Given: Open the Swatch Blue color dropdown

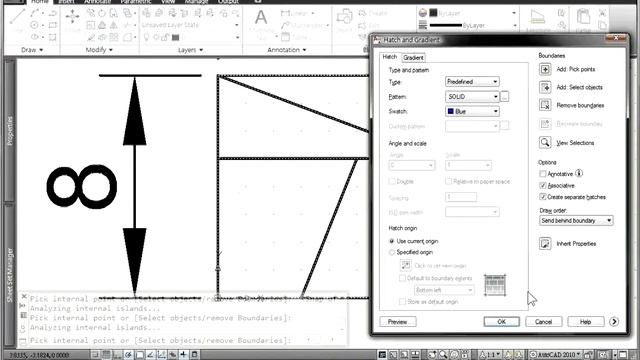Looking at the screenshot, I should tap(472, 111).
